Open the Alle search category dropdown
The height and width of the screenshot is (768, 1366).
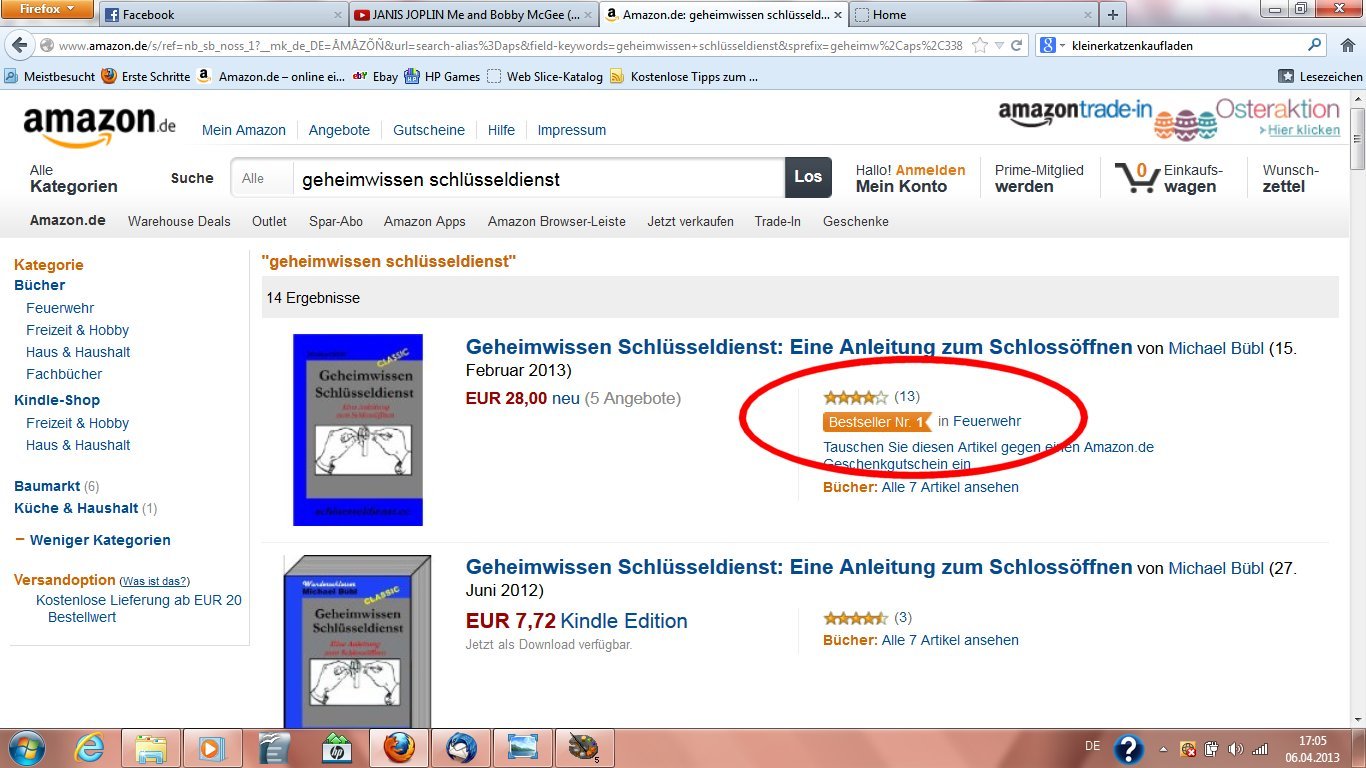point(262,178)
